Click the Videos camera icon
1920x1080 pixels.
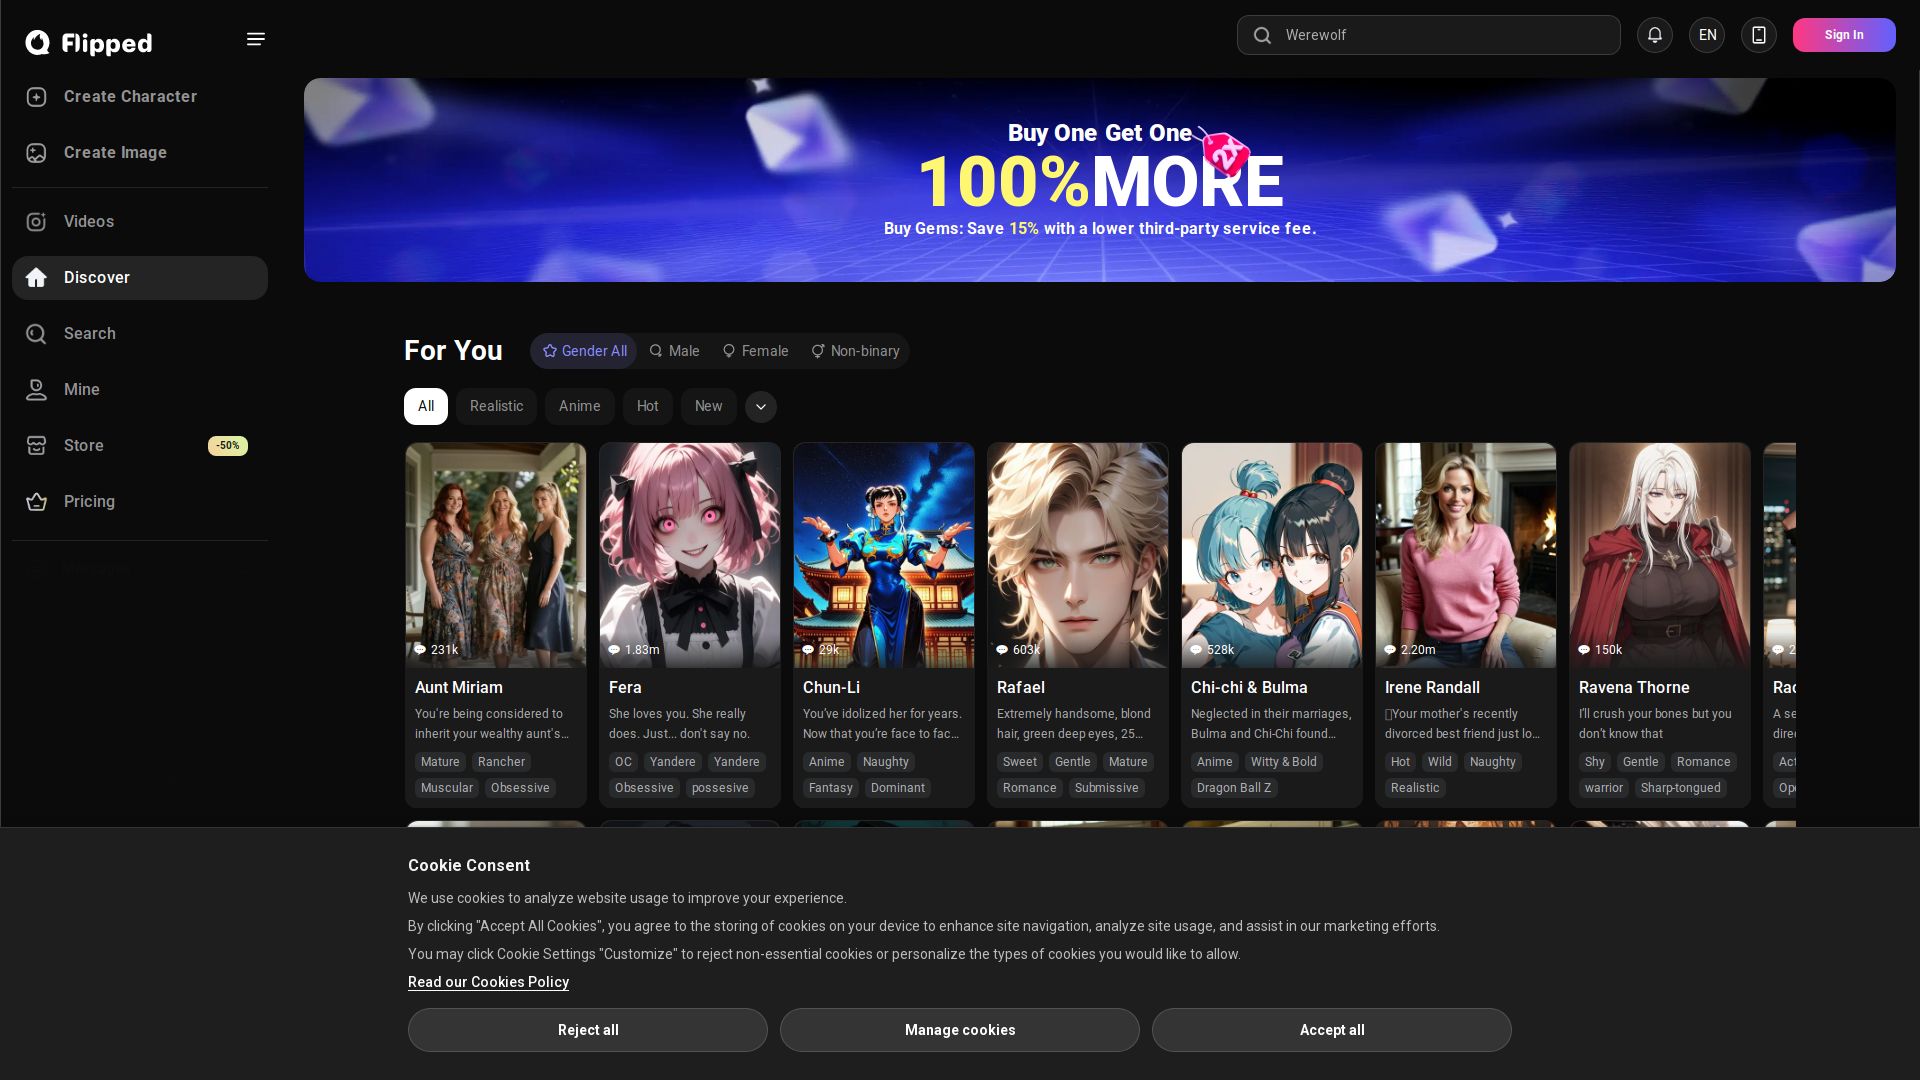[37, 222]
